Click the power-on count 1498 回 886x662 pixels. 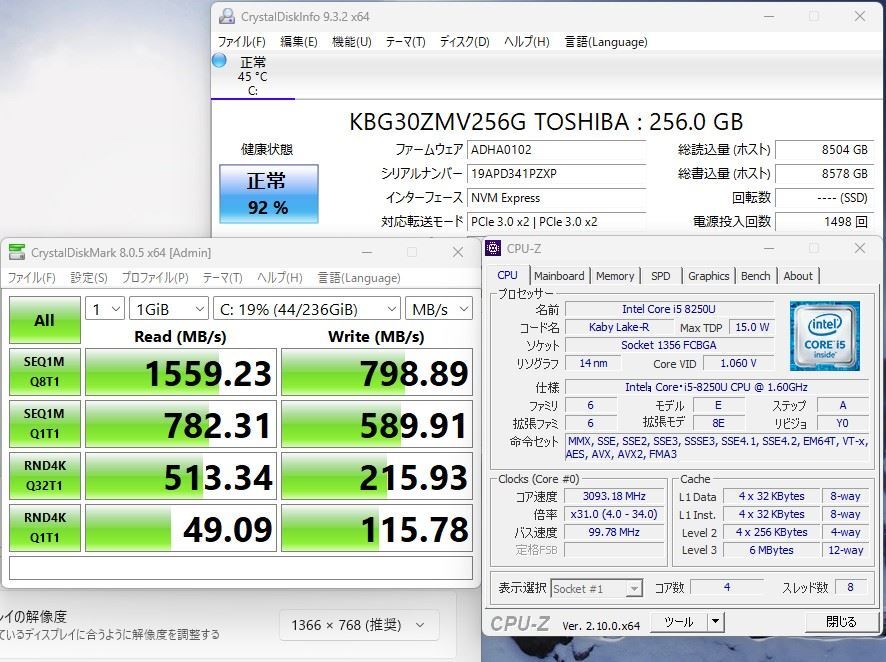(x=824, y=221)
